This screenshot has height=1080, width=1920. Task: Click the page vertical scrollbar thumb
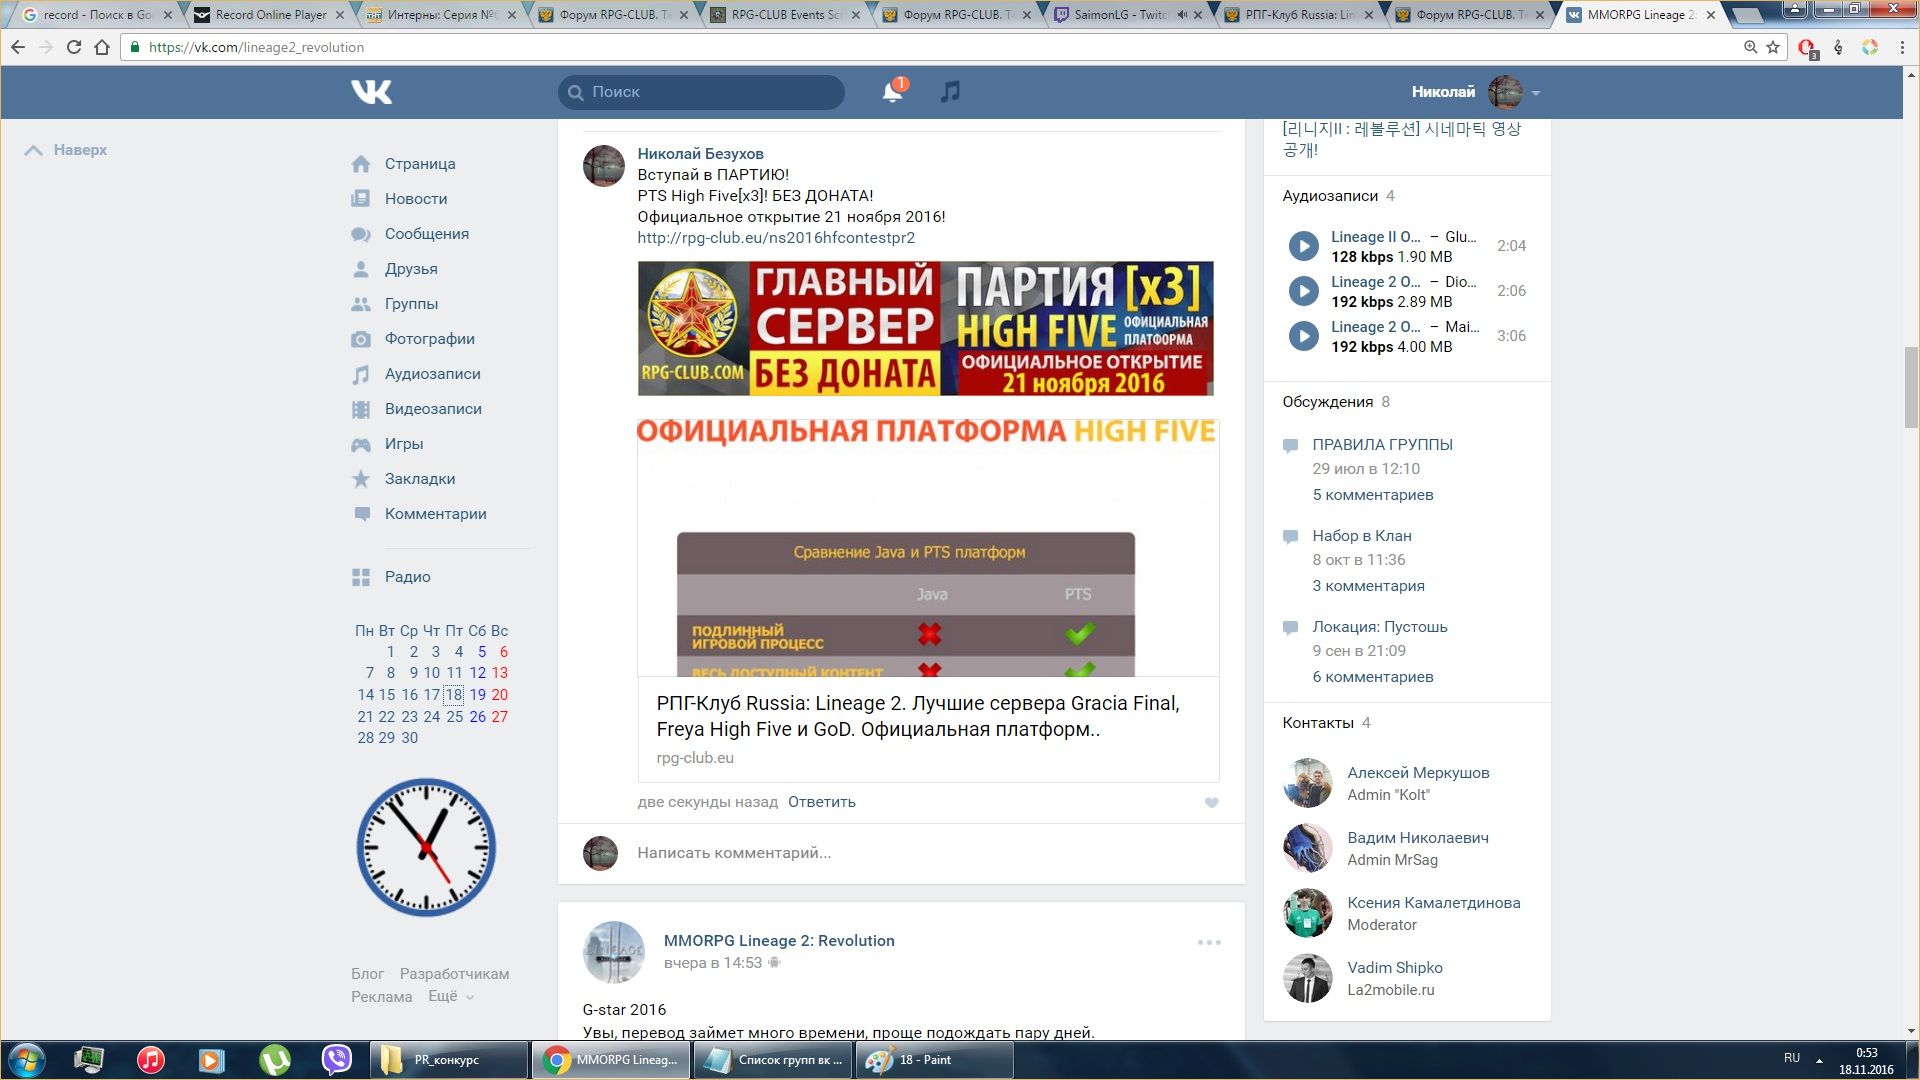(x=1911, y=388)
